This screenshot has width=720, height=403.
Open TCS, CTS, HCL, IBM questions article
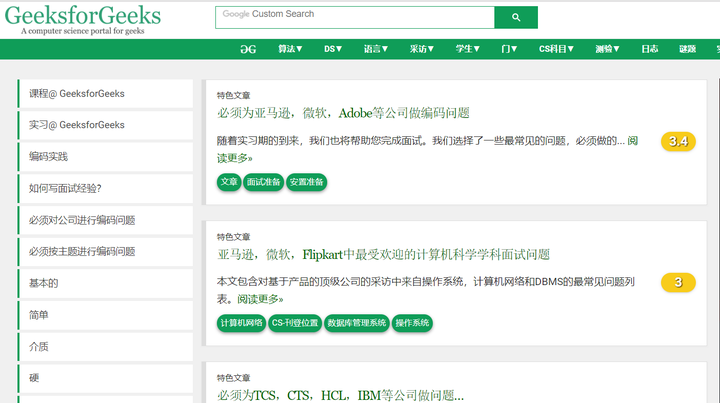(x=340, y=395)
